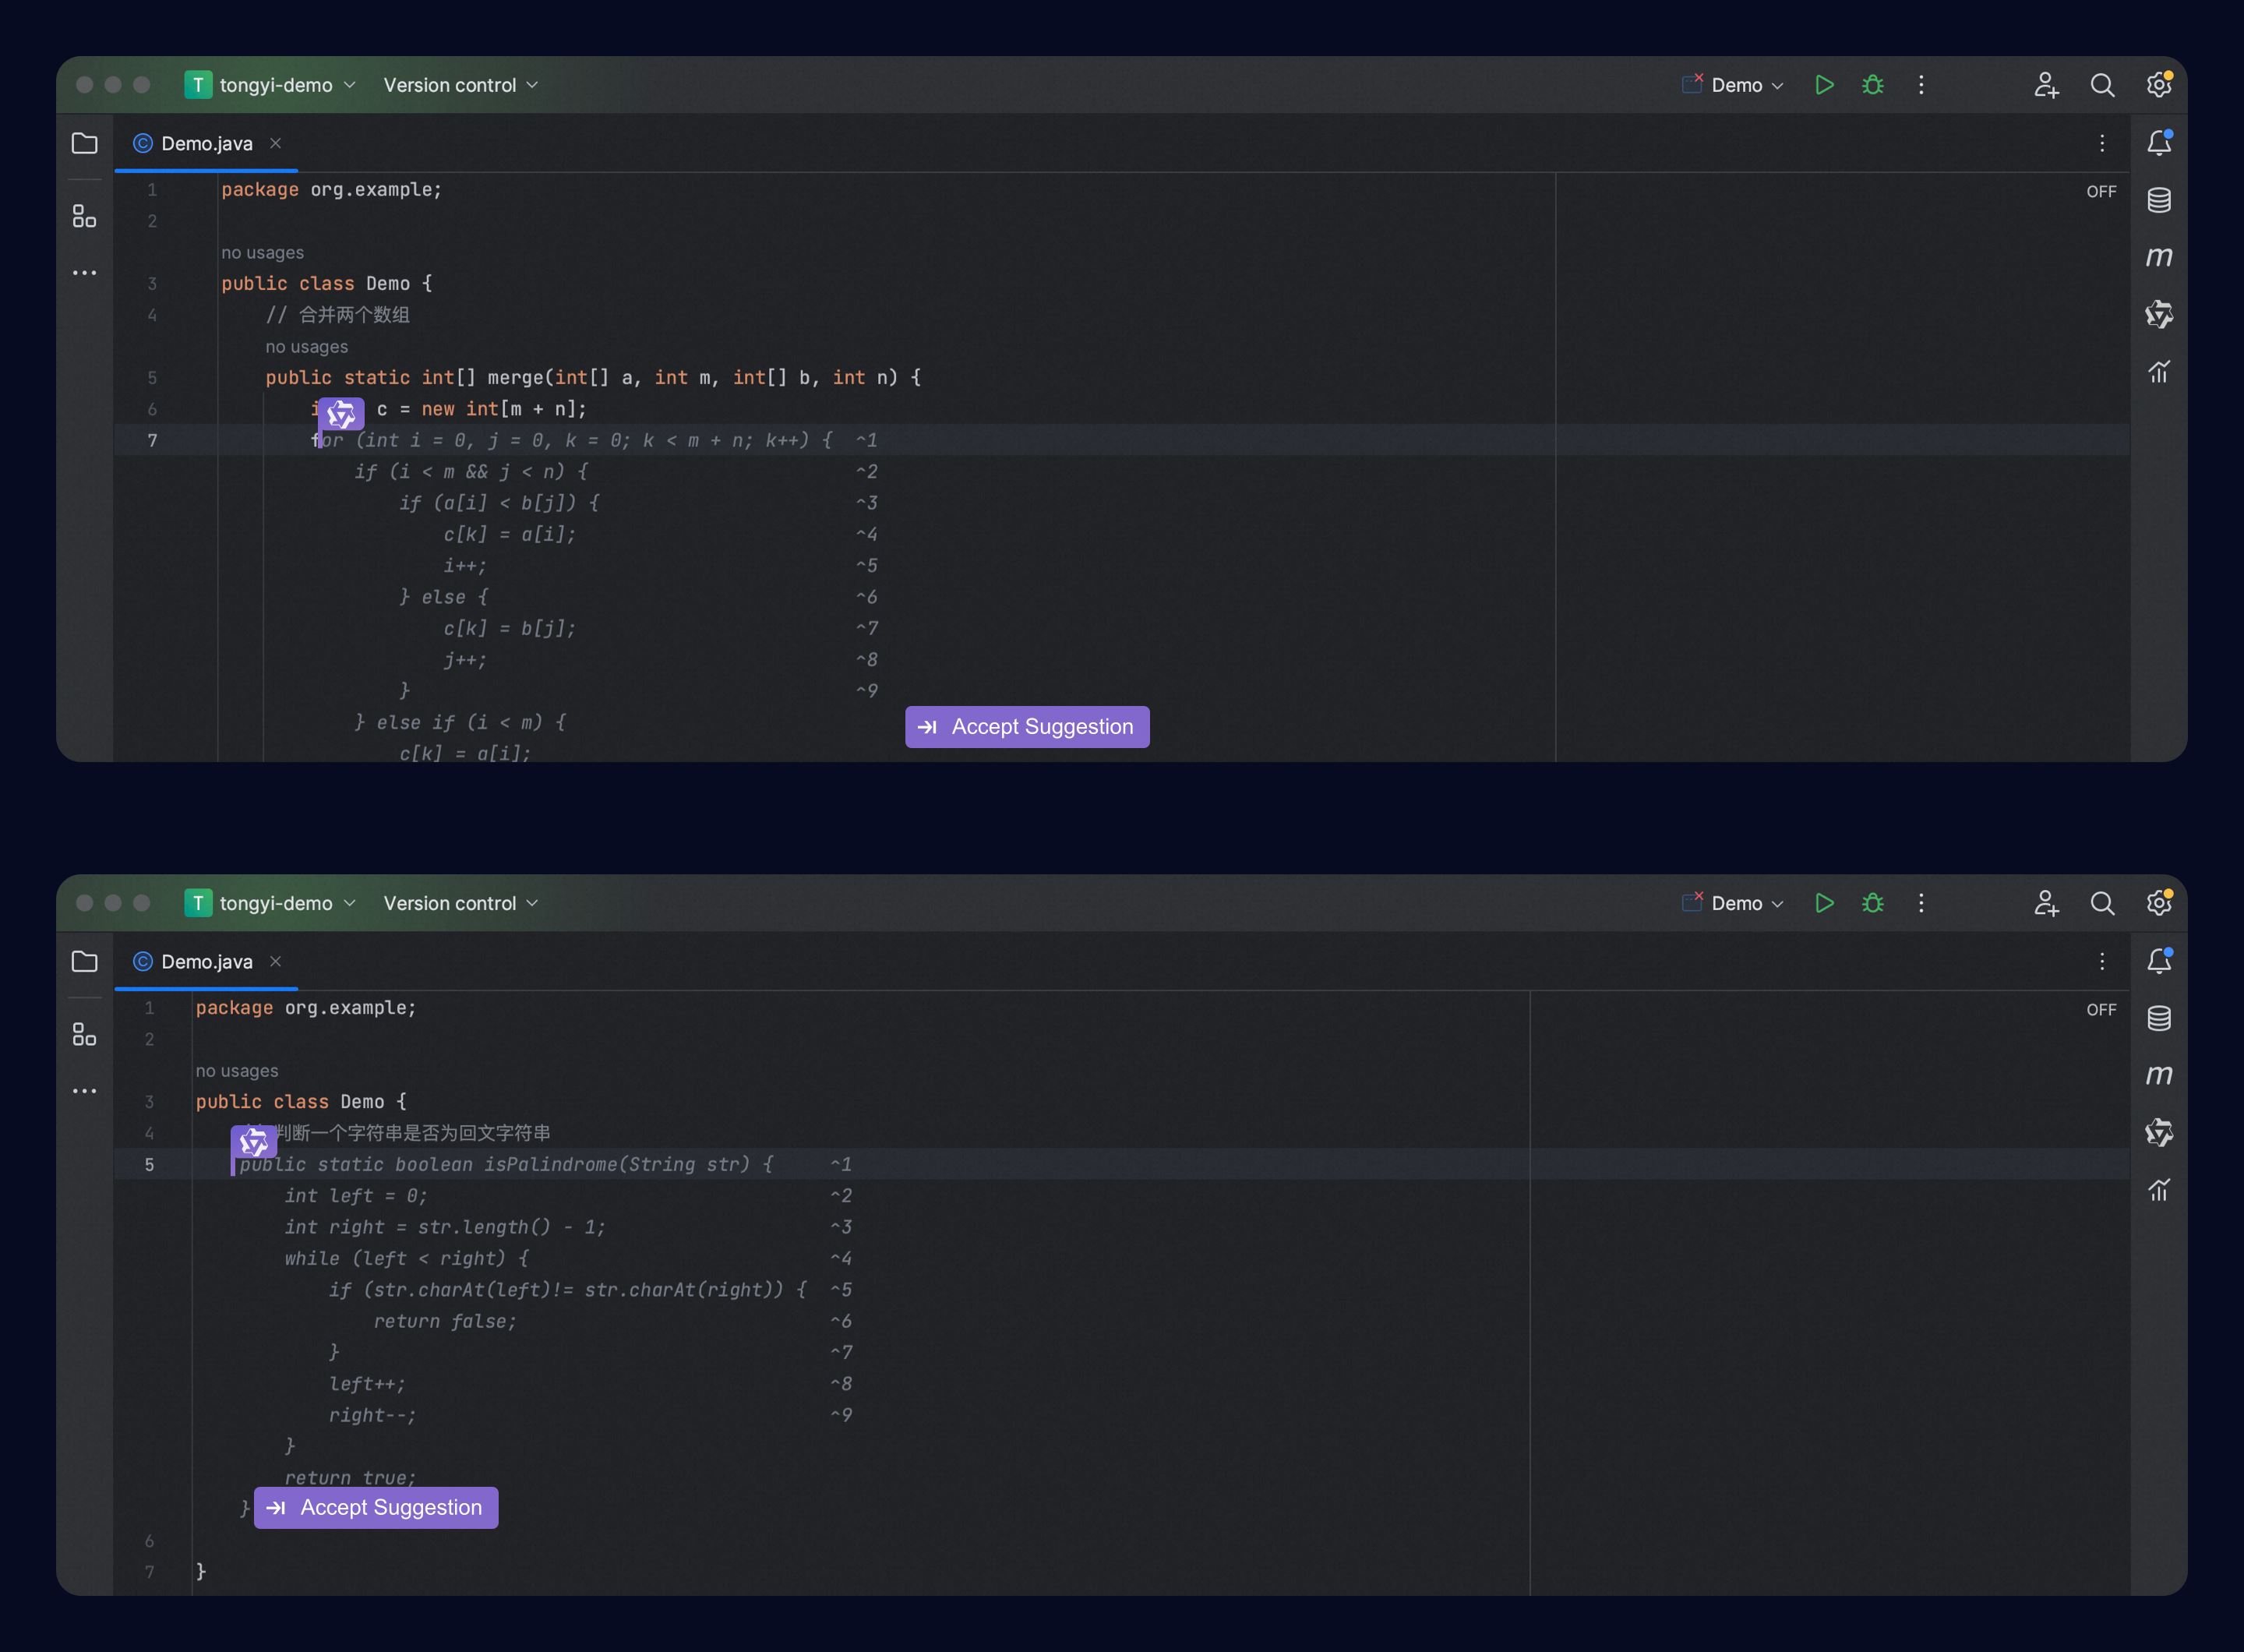
Task: Click 'c = new int[m + n];' line
Action: 481,409
